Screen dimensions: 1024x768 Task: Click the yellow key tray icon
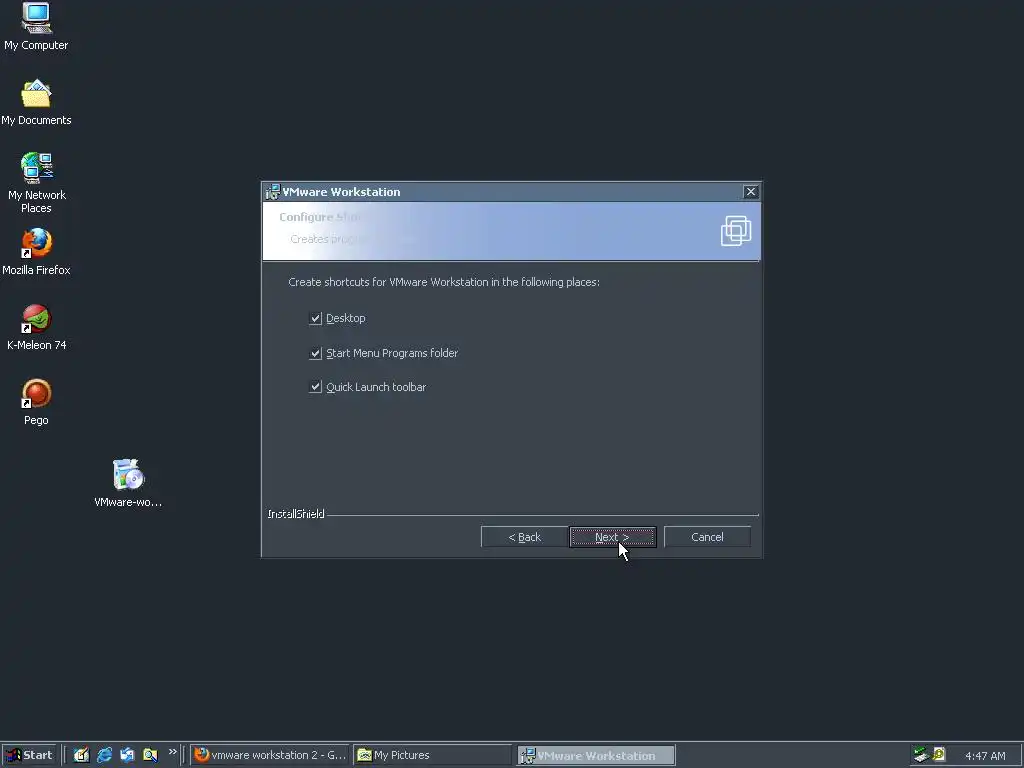[939, 755]
